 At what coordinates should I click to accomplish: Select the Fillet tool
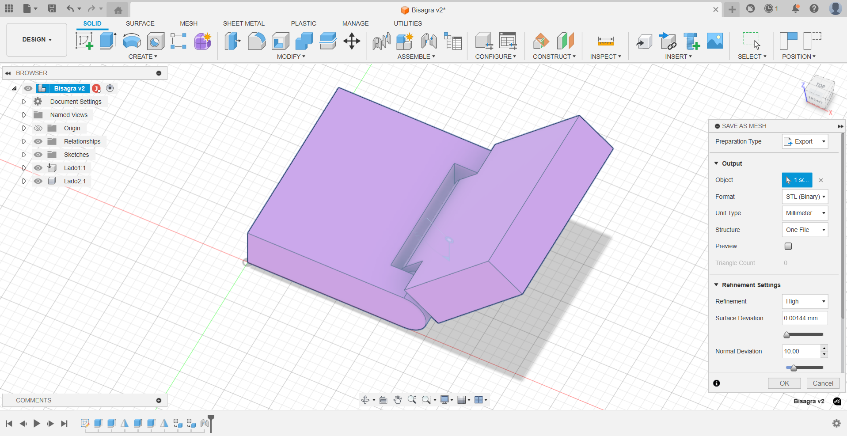(257, 41)
